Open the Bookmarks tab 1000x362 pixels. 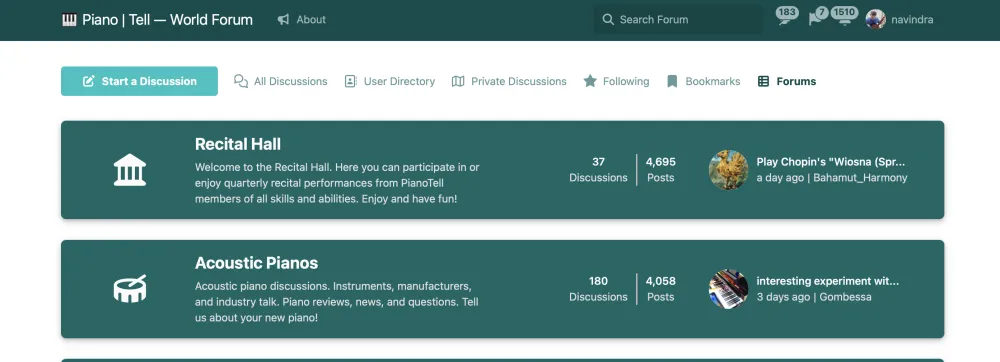tap(703, 81)
